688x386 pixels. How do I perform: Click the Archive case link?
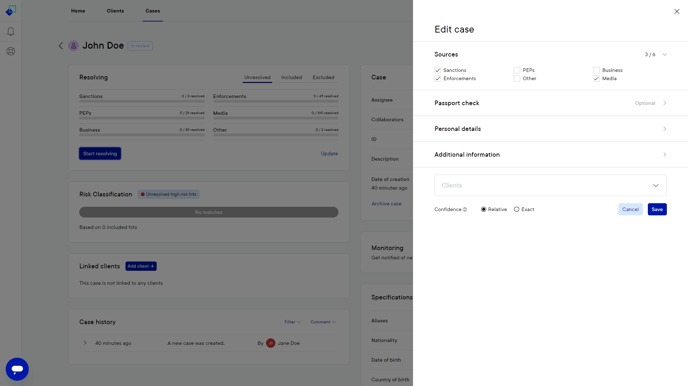point(386,204)
